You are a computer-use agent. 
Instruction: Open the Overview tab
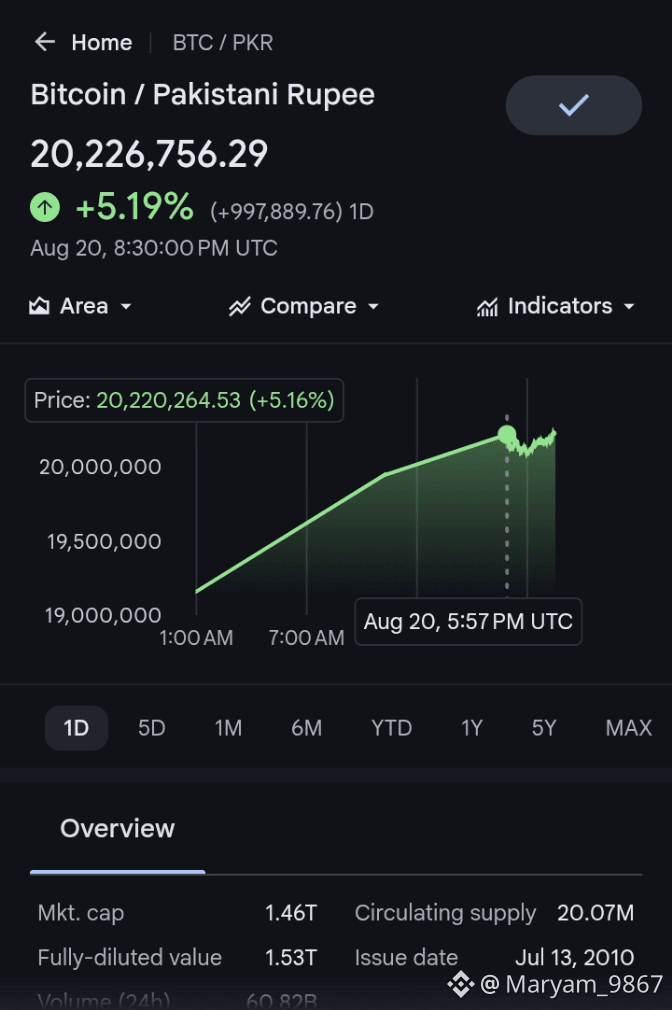117,828
